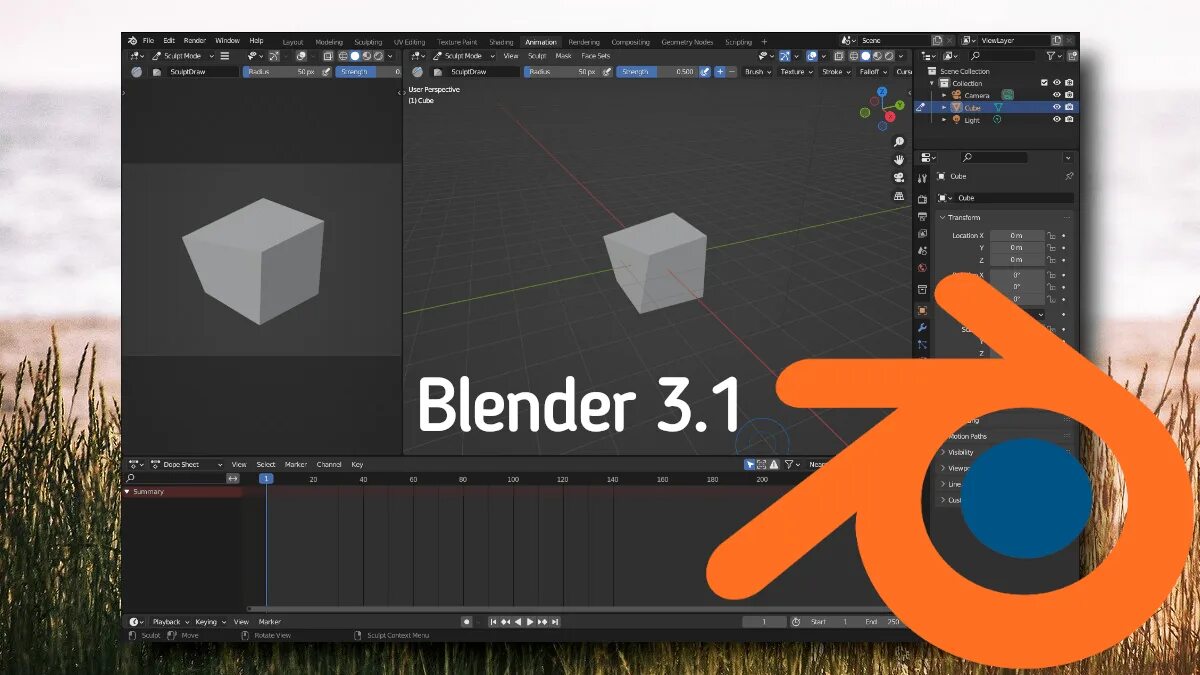The height and width of the screenshot is (675, 1200).
Task: Open the Keying popover in the timeline
Action: tap(211, 622)
